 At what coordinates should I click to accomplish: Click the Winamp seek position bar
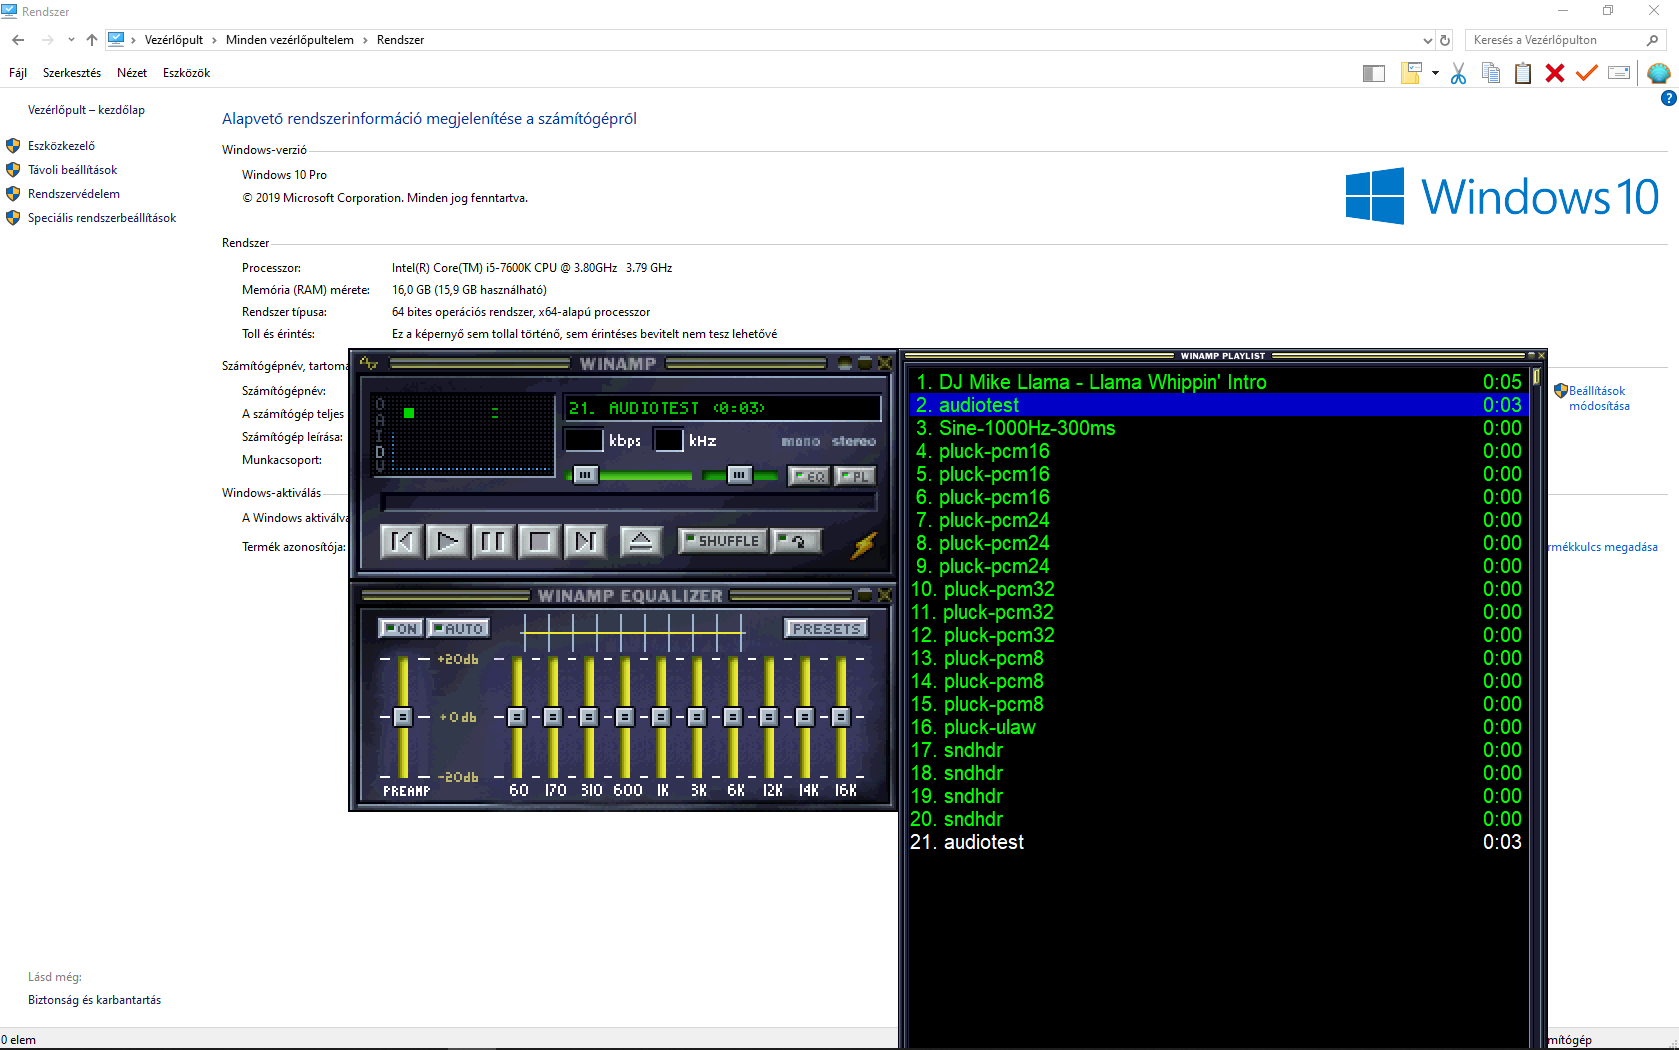(629, 502)
